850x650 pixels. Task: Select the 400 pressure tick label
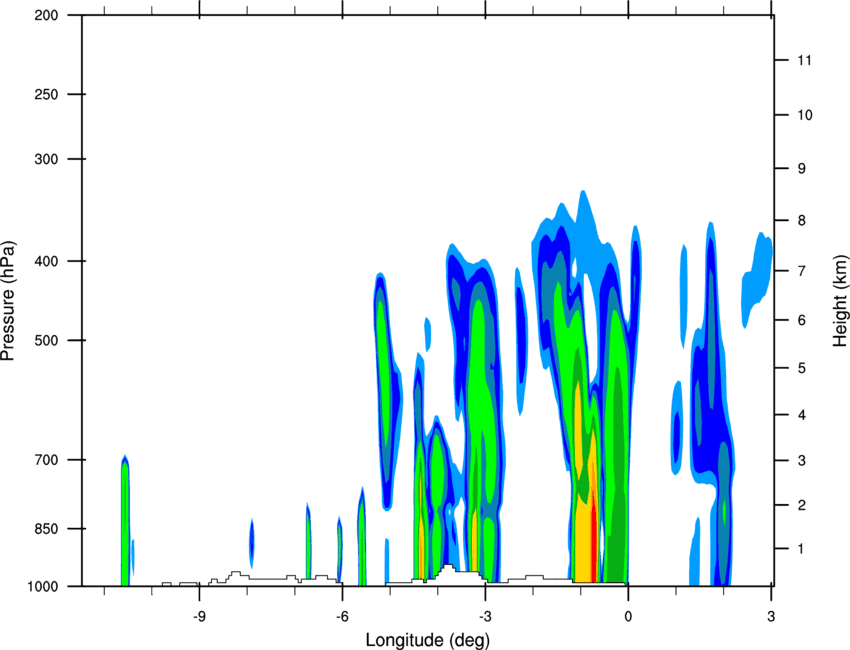point(46,261)
